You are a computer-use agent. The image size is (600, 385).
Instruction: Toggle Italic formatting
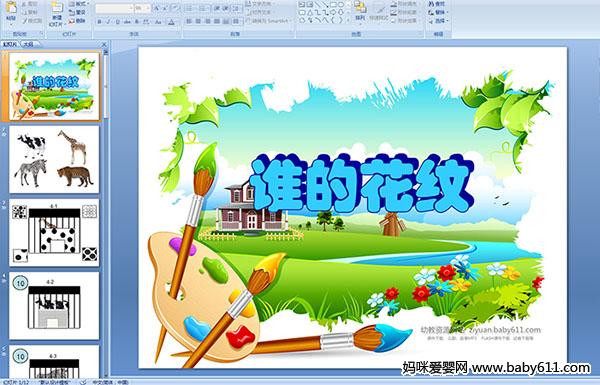[x=108, y=22]
